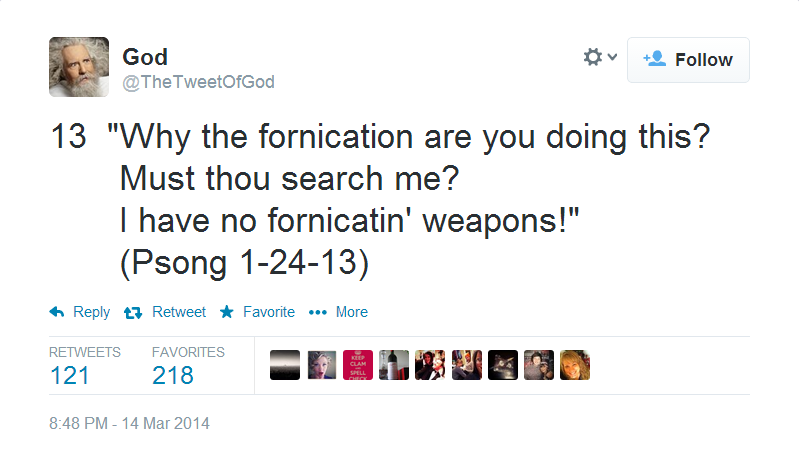This screenshot has height=473, width=799.
Task: Click the favorite star icon
Action: click(x=227, y=312)
